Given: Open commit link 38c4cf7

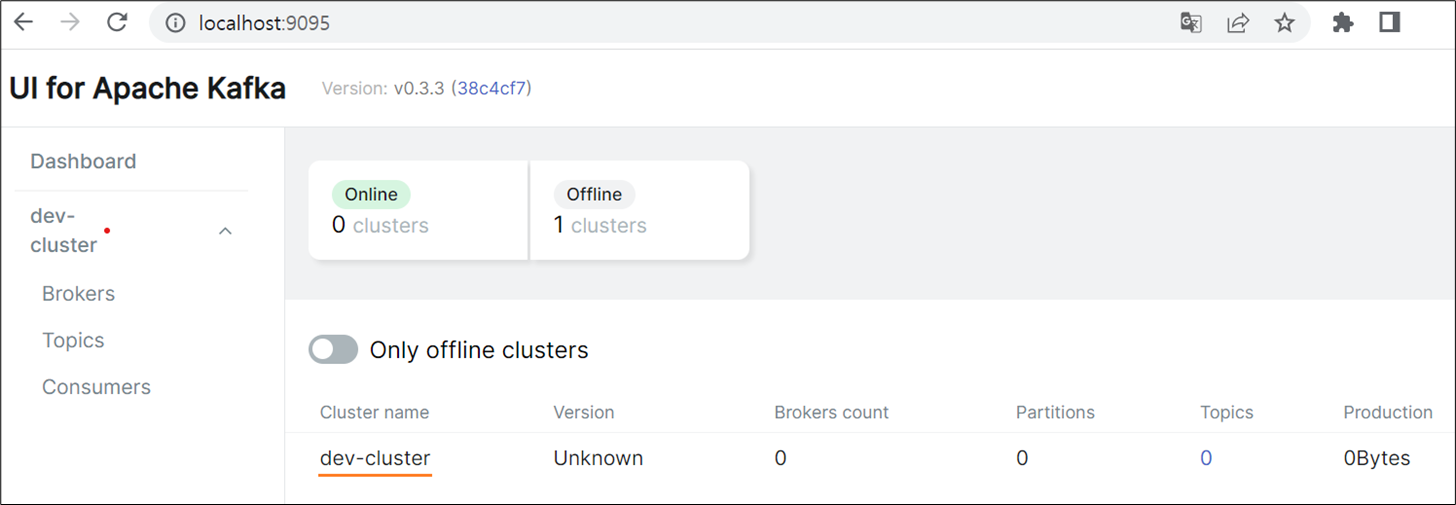Looking at the screenshot, I should [494, 88].
